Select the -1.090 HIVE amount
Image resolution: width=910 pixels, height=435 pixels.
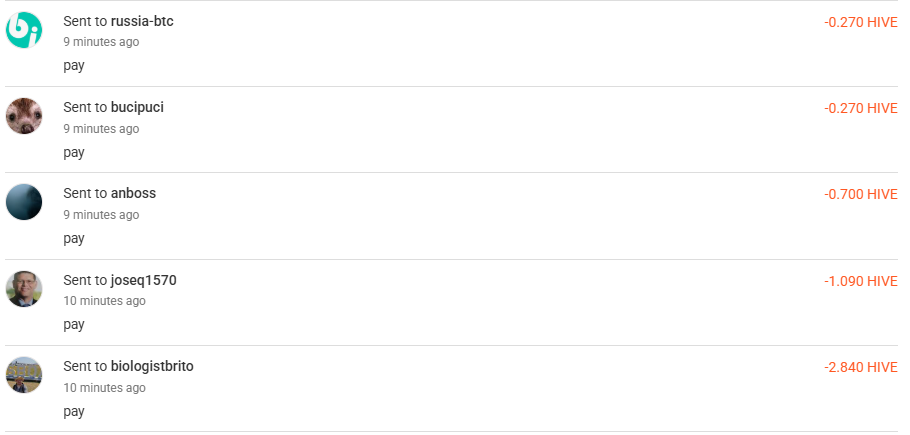tap(860, 281)
